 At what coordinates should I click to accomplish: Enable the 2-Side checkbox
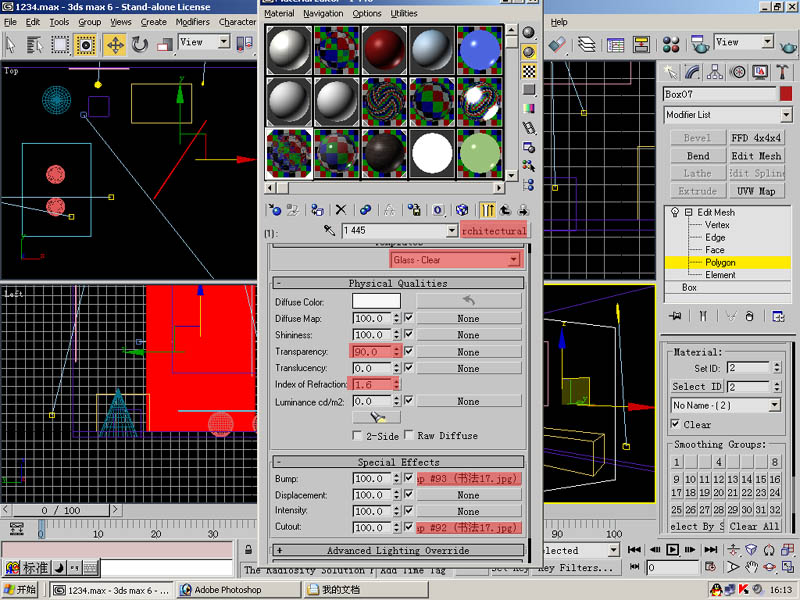pos(357,435)
